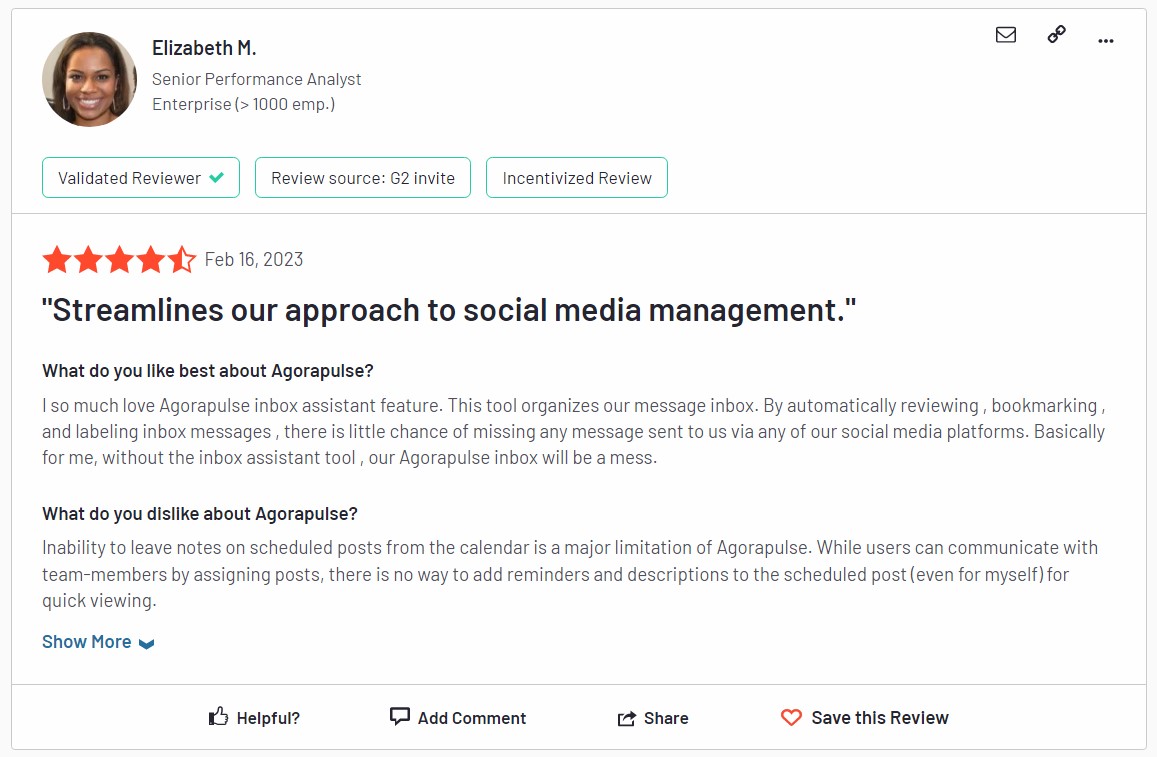This screenshot has width=1157, height=757.
Task: Copy review link via chain icon
Action: pos(1057,34)
